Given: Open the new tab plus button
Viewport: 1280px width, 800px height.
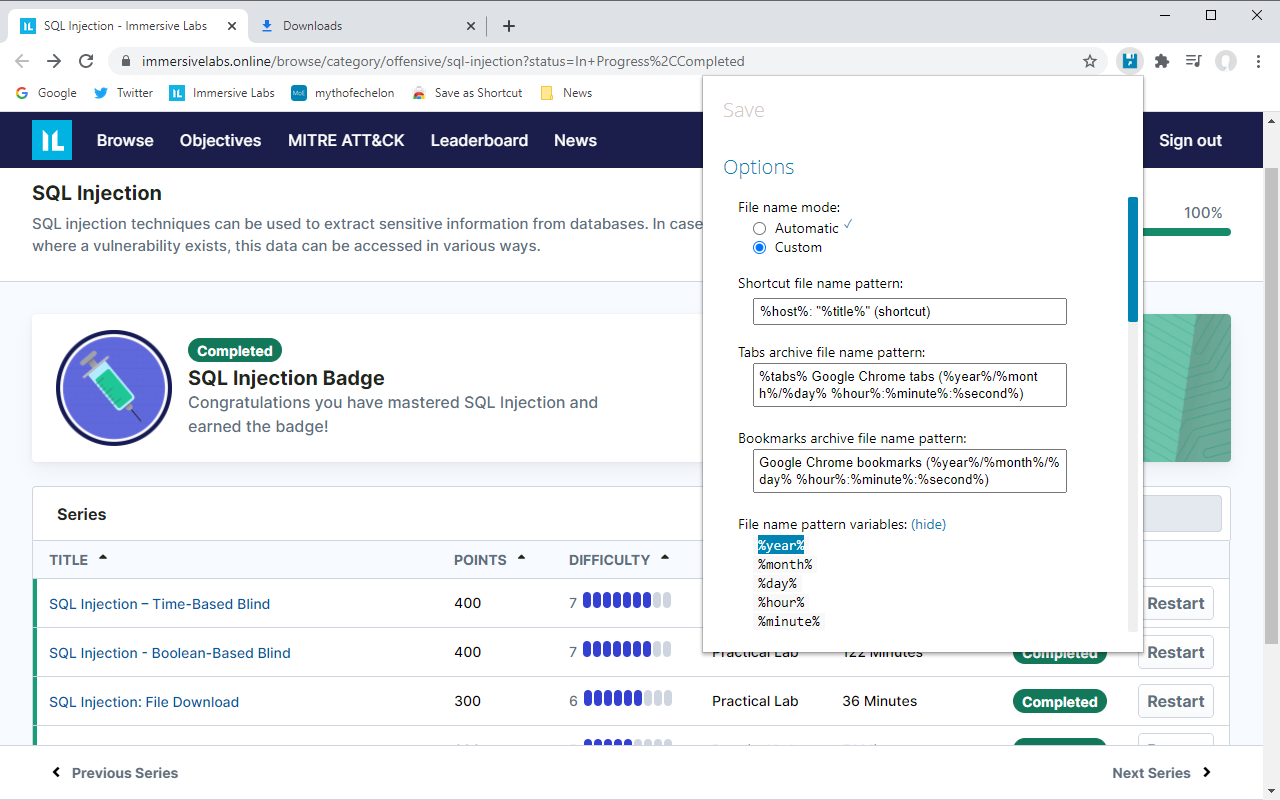Looking at the screenshot, I should 509,26.
